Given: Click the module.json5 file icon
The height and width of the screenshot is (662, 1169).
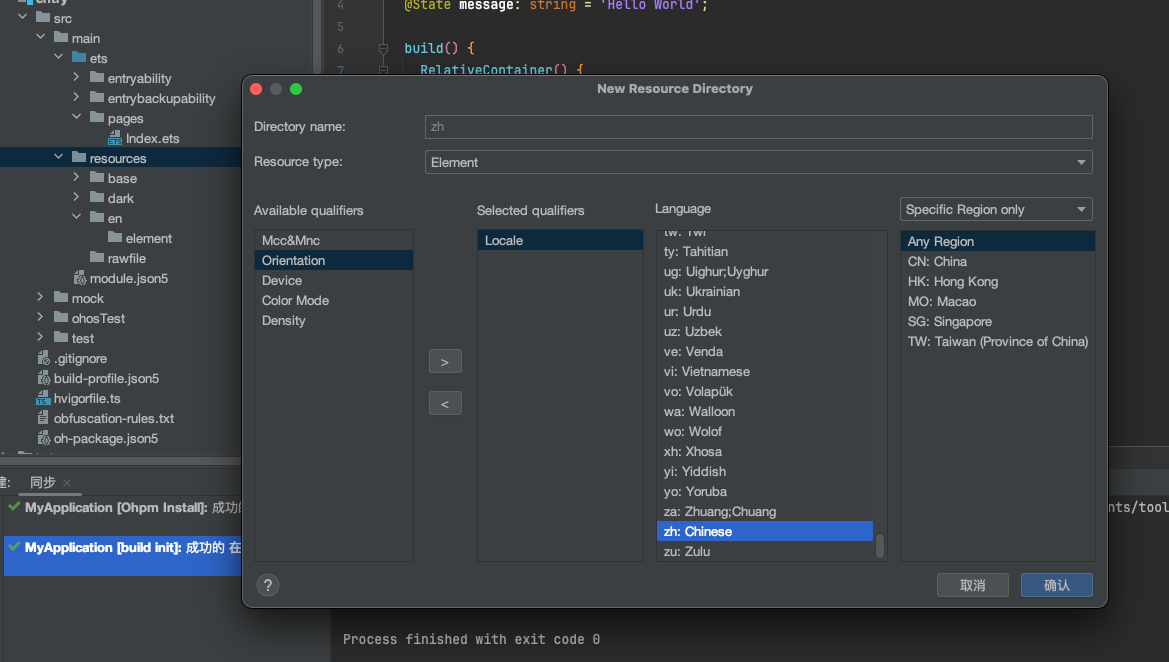Looking at the screenshot, I should pos(80,278).
